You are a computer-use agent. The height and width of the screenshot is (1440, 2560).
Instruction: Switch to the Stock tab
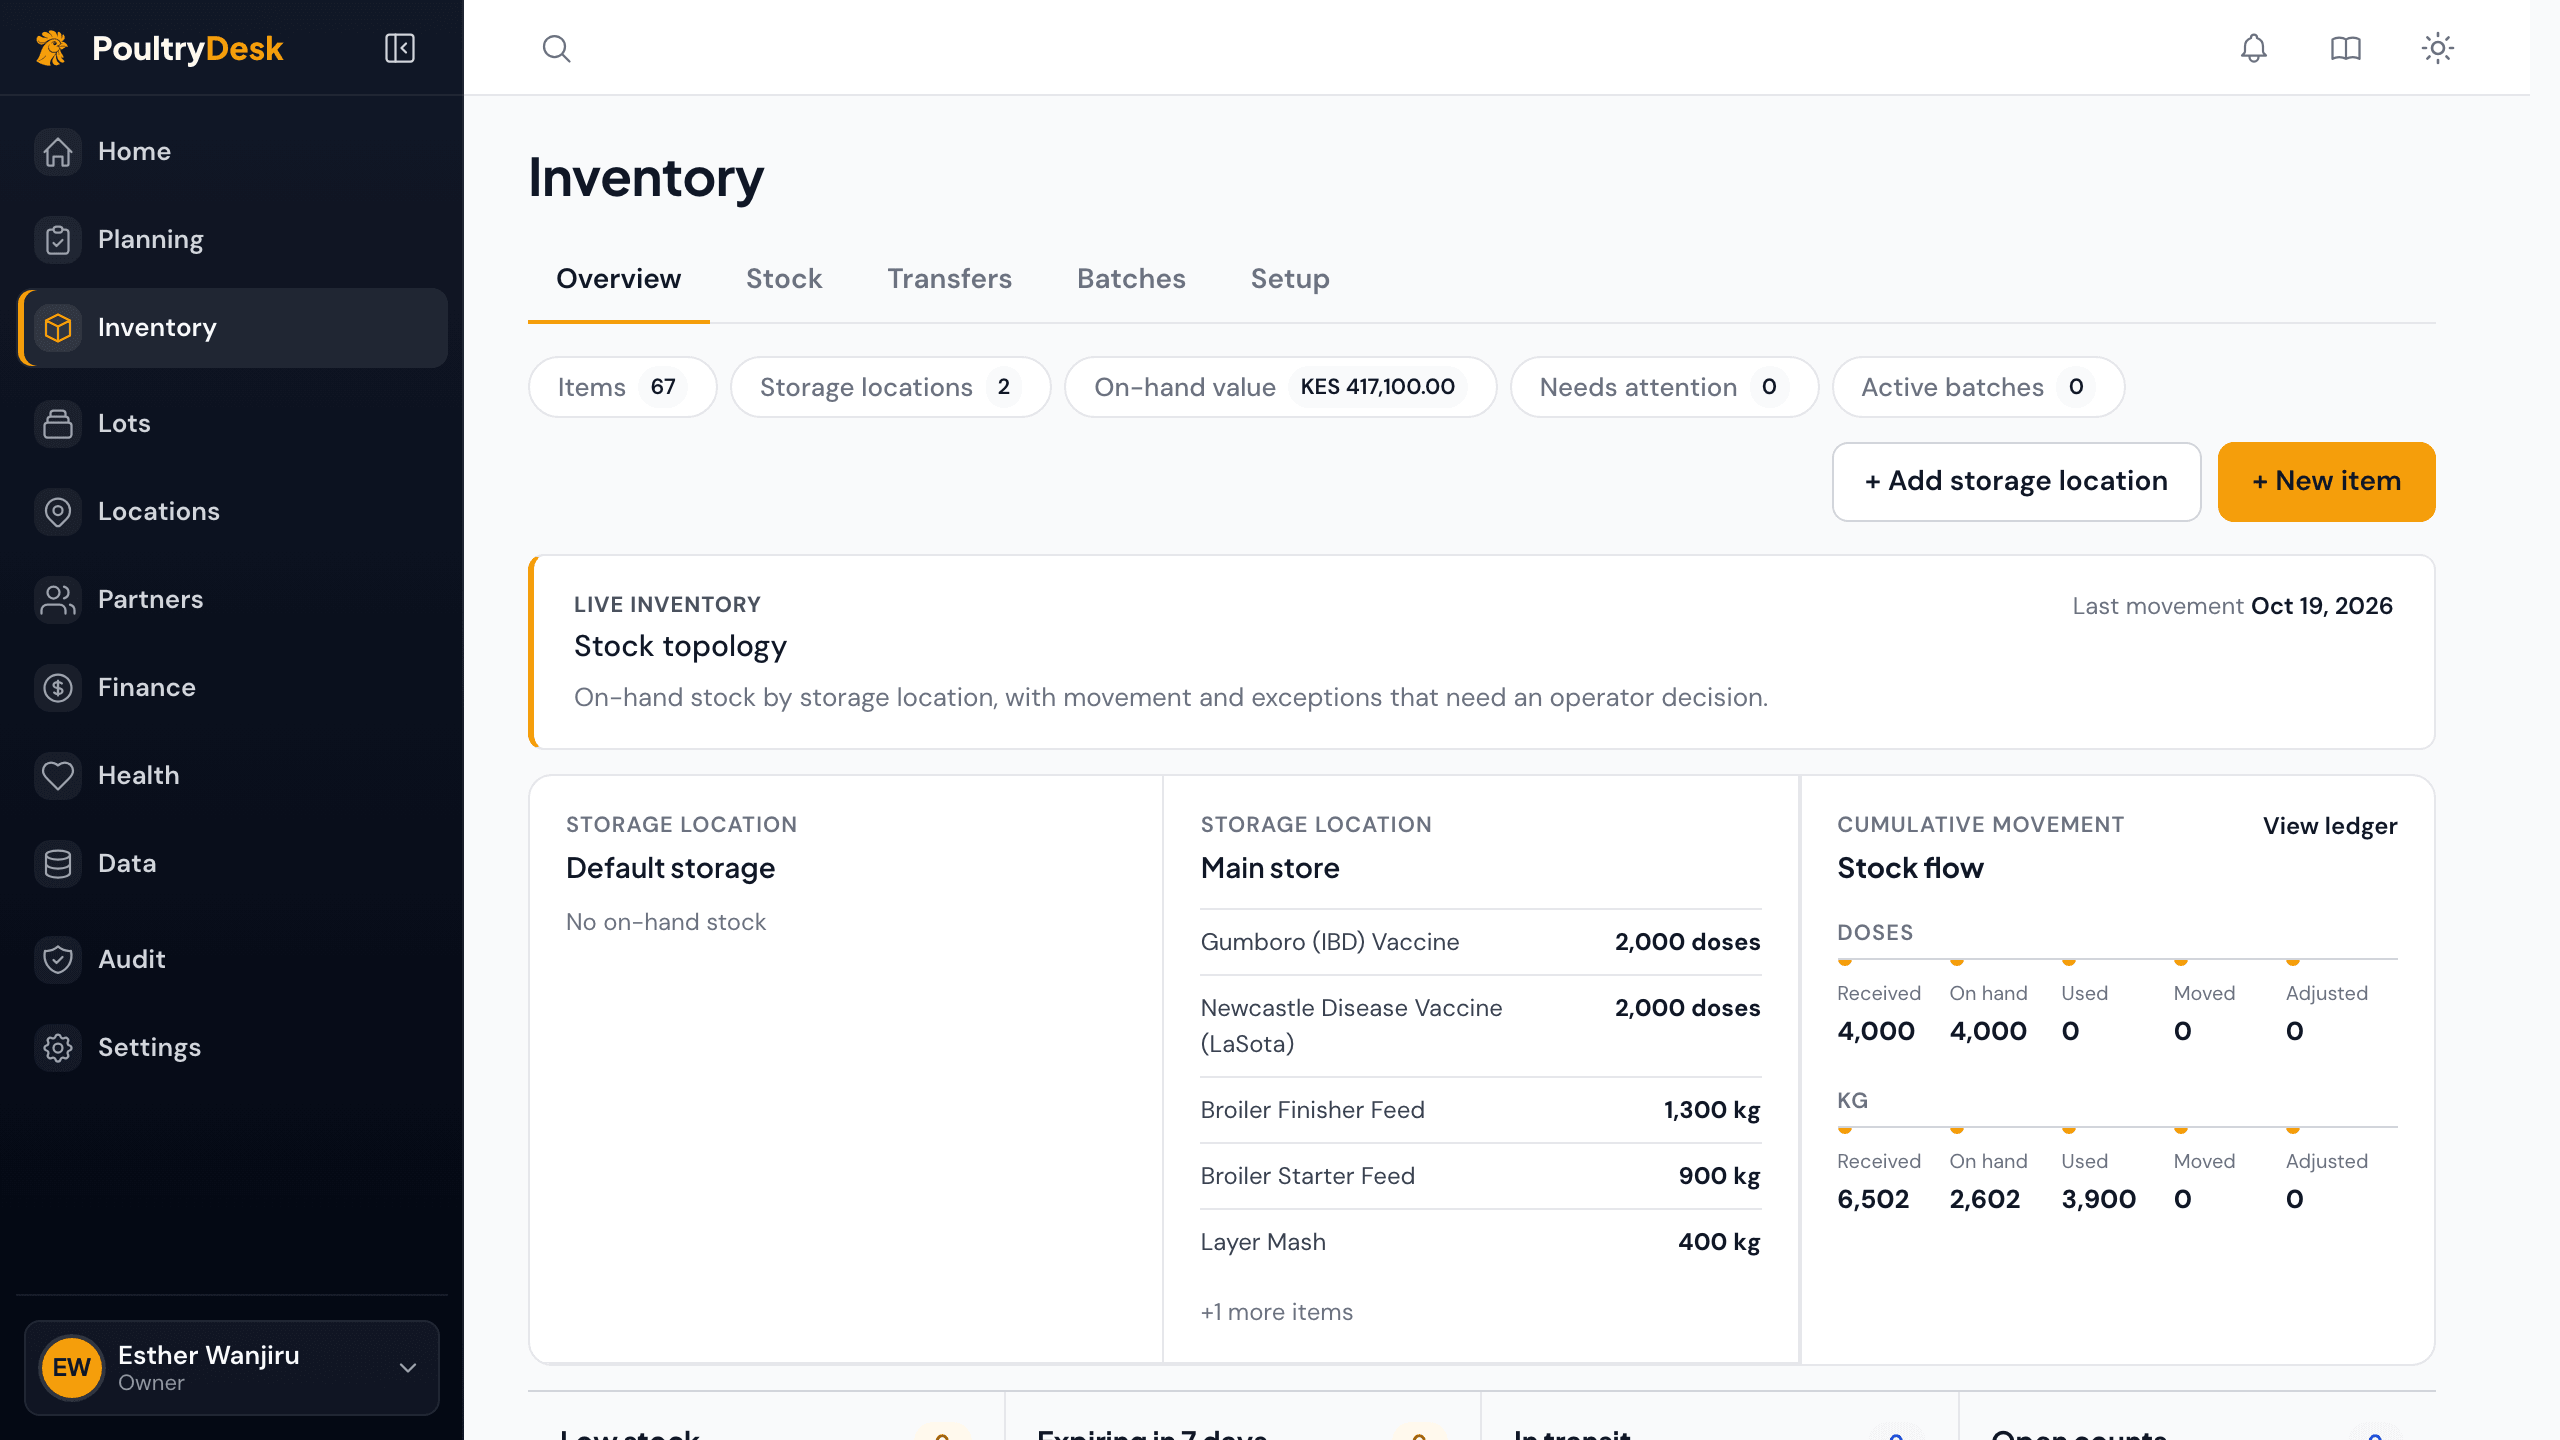coord(784,279)
